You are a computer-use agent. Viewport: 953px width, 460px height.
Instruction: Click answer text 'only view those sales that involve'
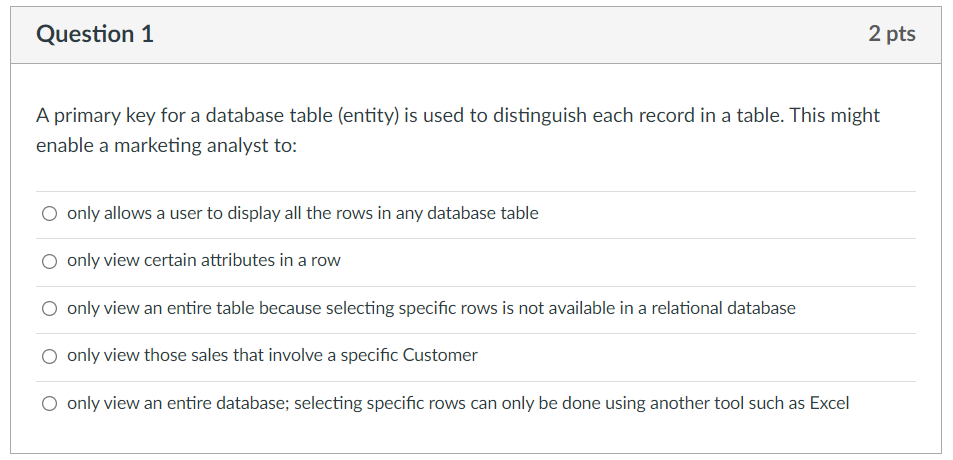tap(272, 355)
